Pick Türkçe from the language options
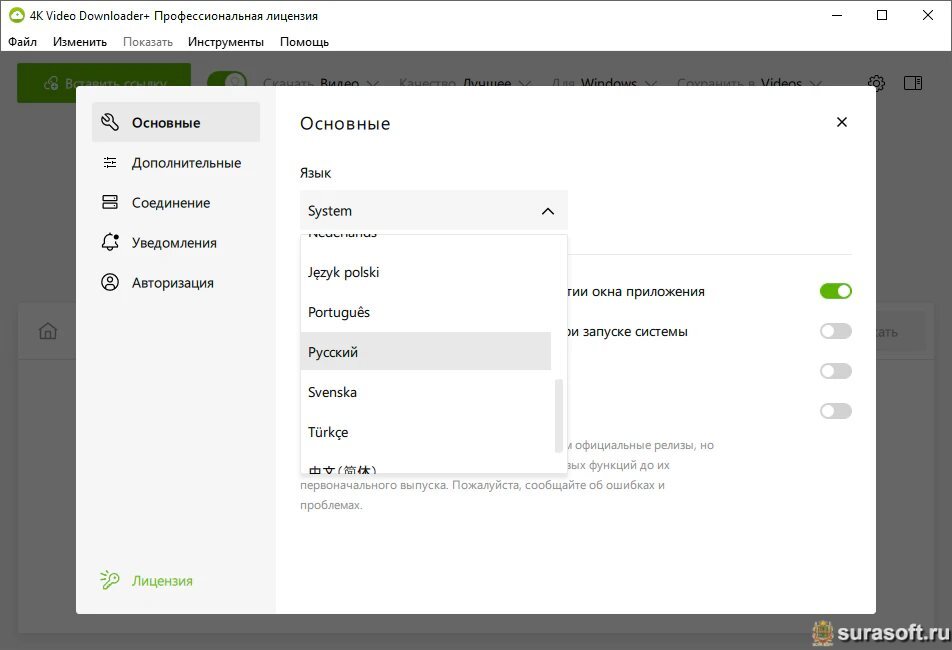Screen dimensions: 952x650 (425, 432)
